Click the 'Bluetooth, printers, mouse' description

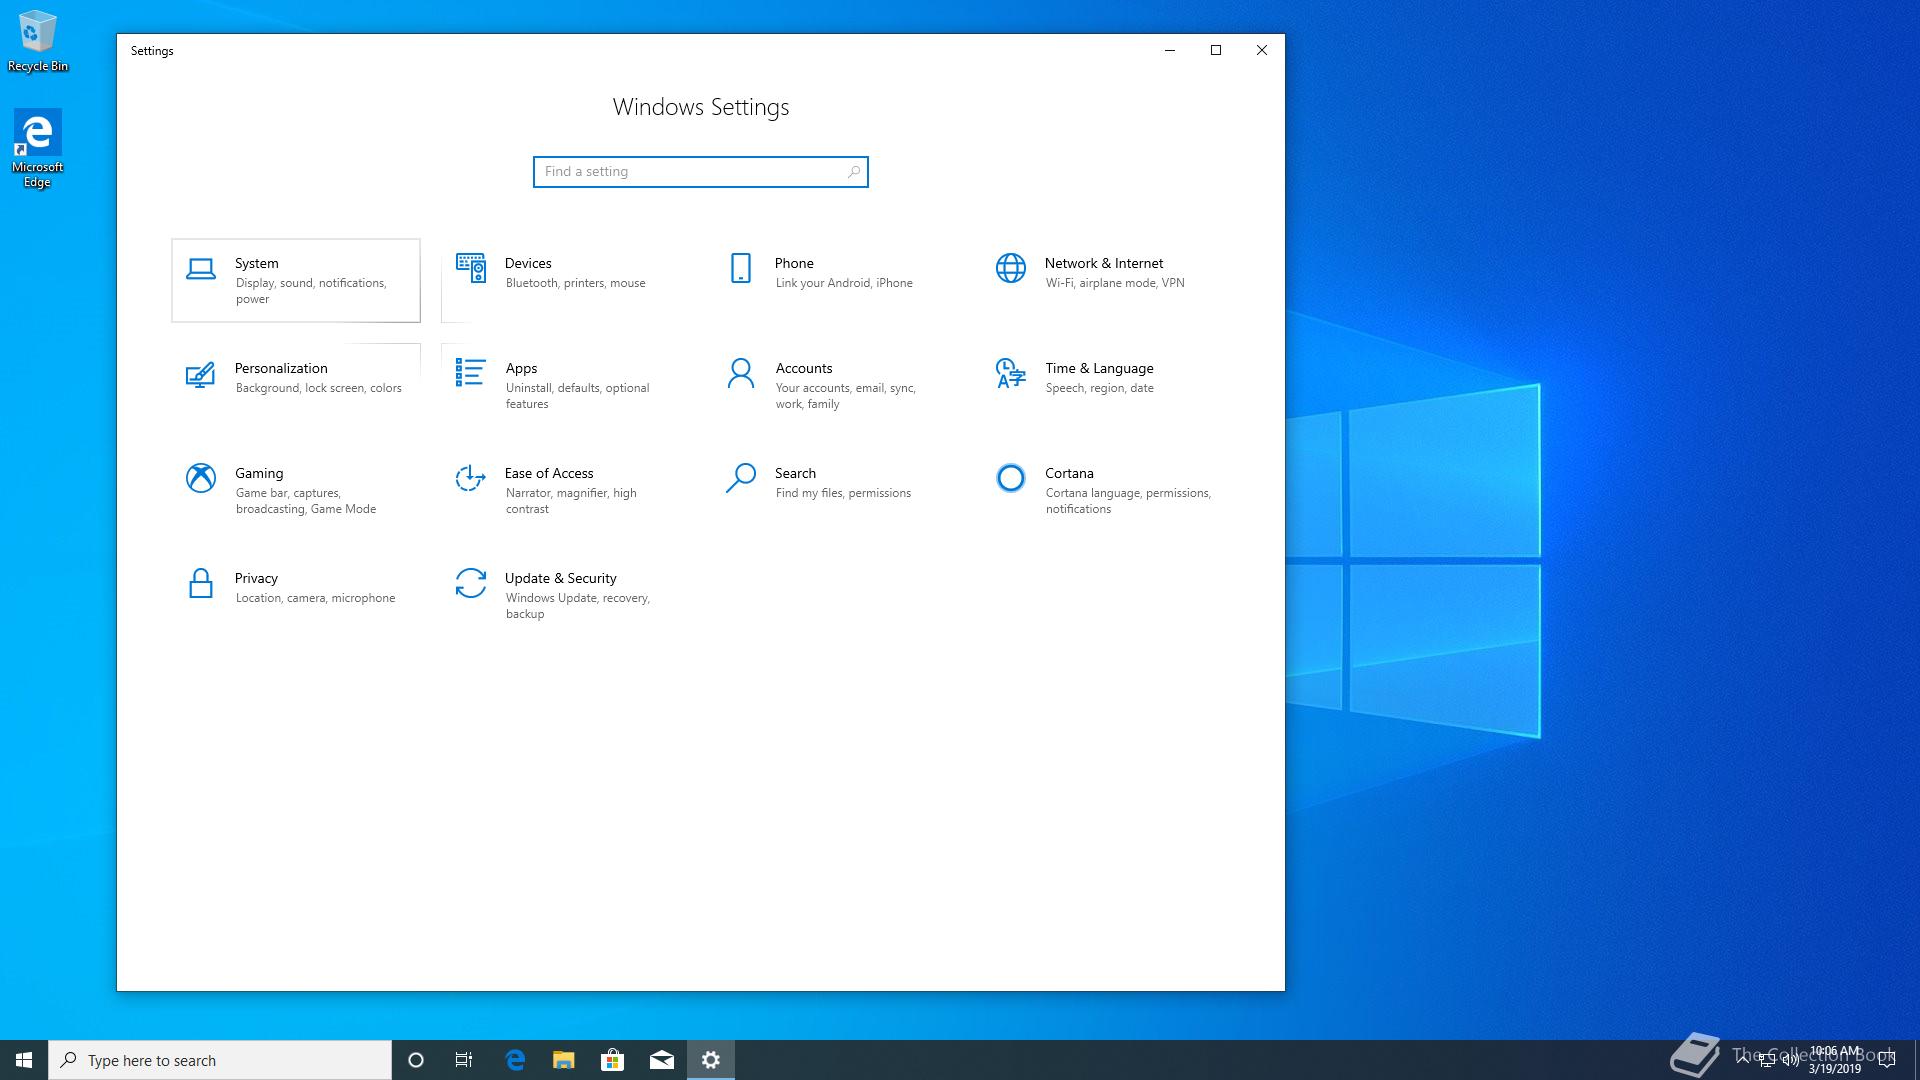575,283
